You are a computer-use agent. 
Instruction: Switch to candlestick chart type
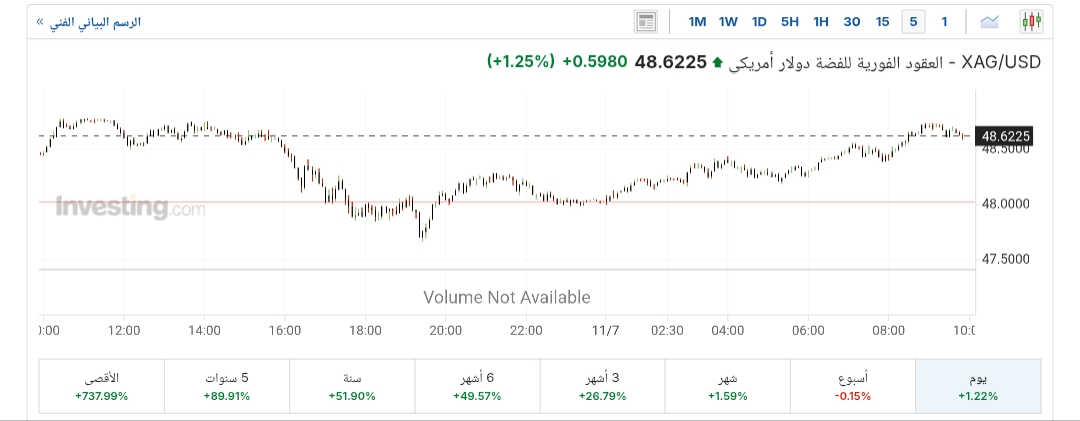click(1031, 21)
